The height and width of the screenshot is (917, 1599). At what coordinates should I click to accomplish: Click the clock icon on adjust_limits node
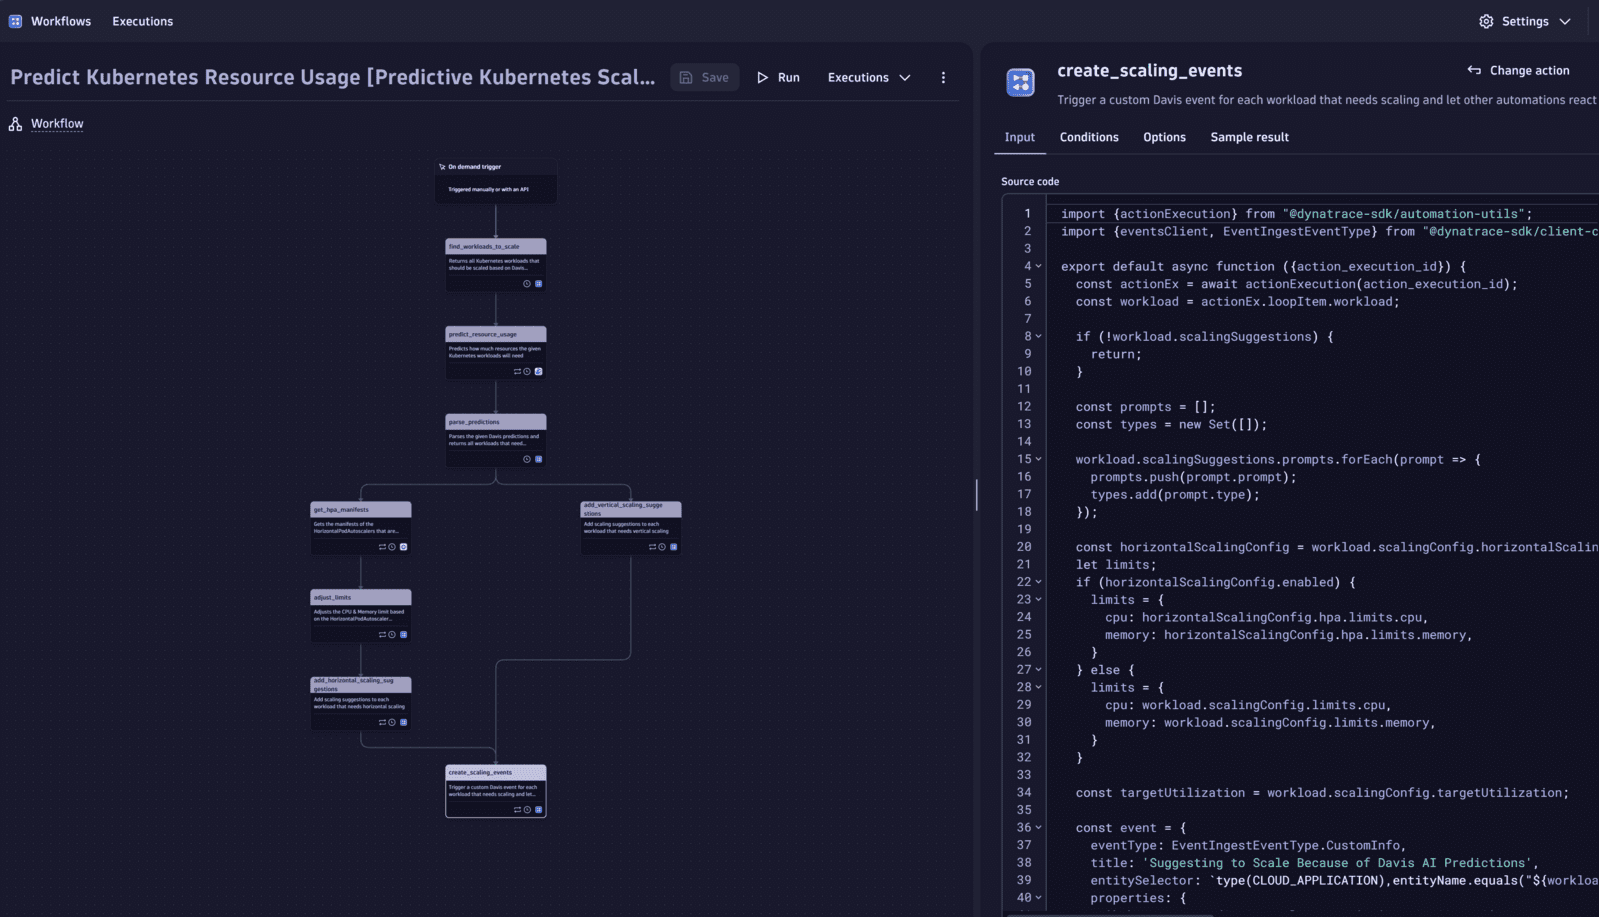tap(392, 635)
